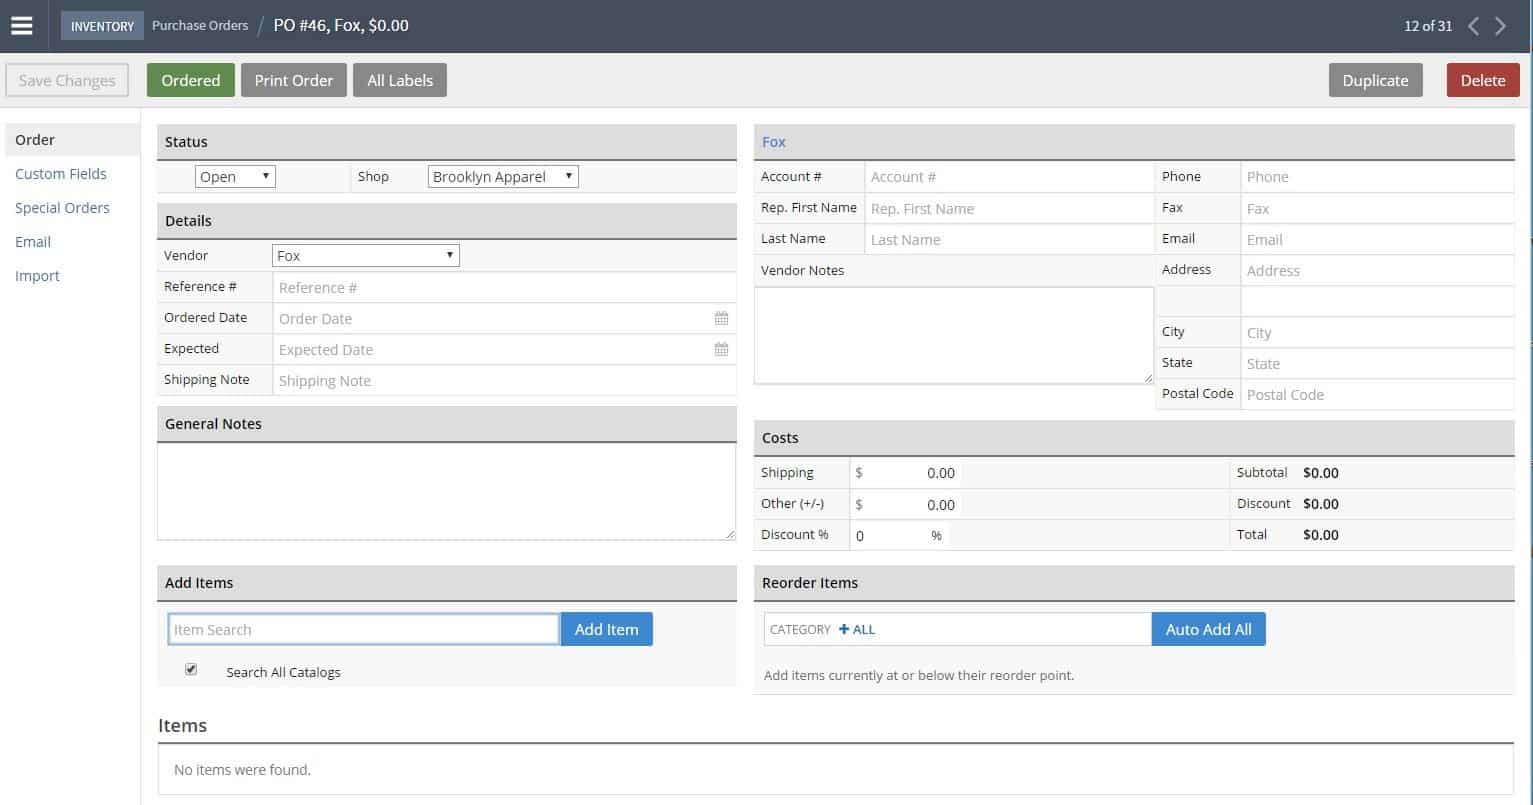Open the Status dropdown showing Open
The width and height of the screenshot is (1533, 805).
(x=235, y=177)
